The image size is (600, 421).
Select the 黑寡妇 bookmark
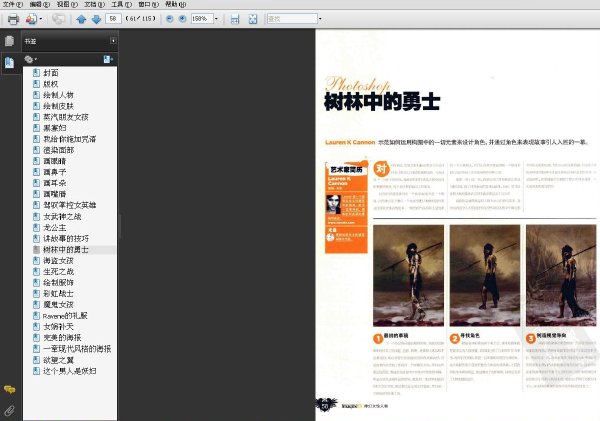(x=55, y=128)
